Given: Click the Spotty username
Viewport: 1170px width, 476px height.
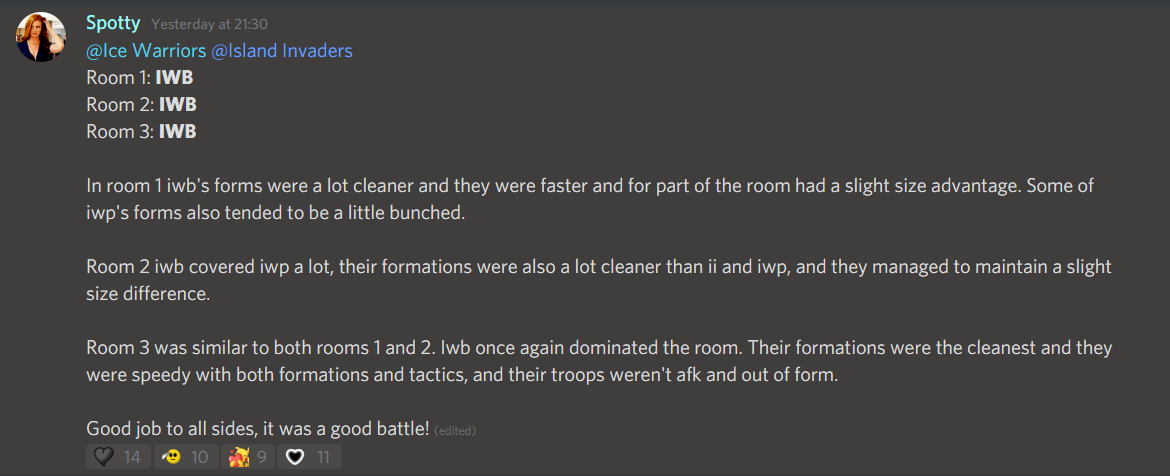Looking at the screenshot, I should point(113,23).
